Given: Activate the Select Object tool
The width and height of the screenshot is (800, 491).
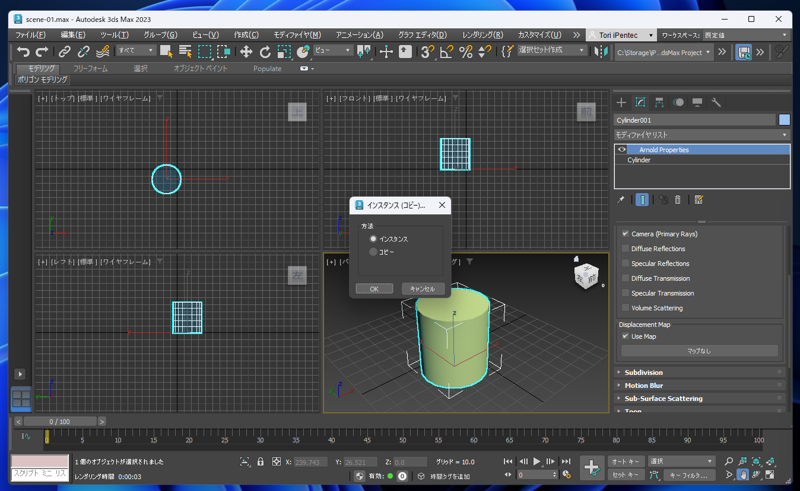Looking at the screenshot, I should click(166, 52).
